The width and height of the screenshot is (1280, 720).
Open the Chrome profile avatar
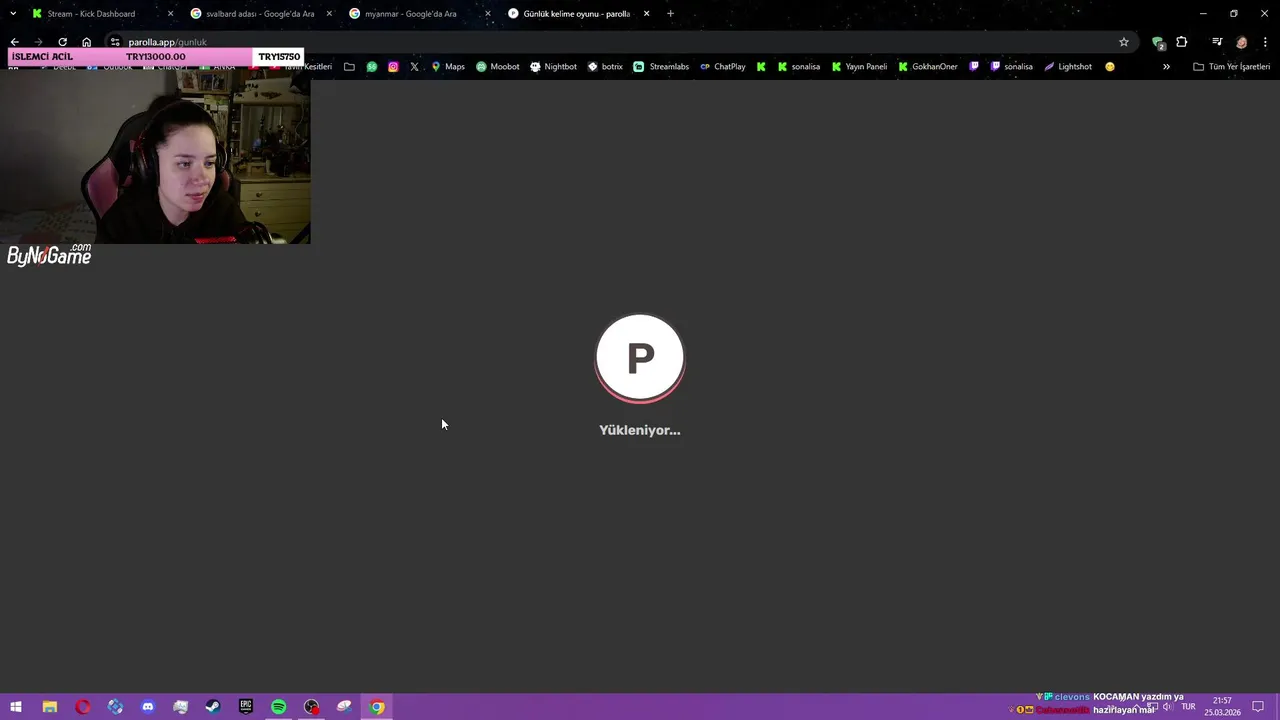[1242, 42]
